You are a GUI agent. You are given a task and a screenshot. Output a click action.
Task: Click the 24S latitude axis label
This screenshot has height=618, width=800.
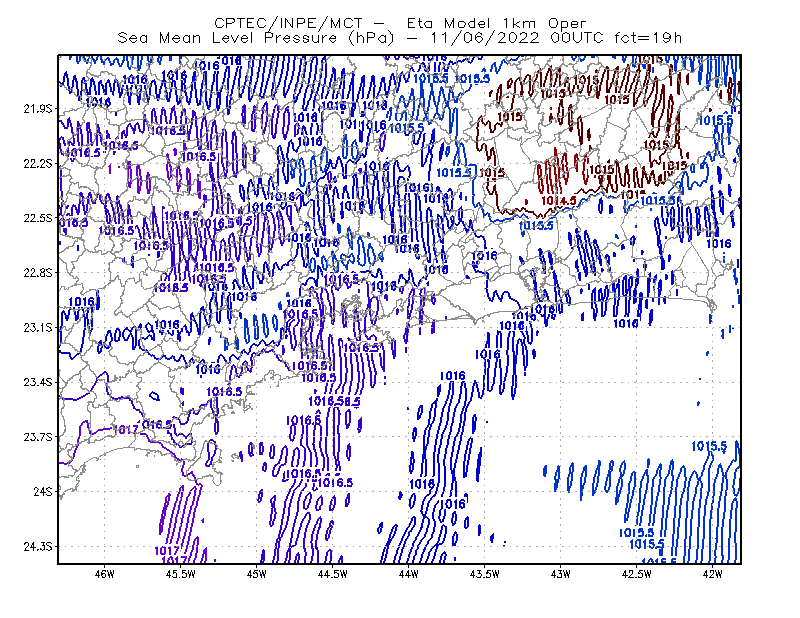43,491
